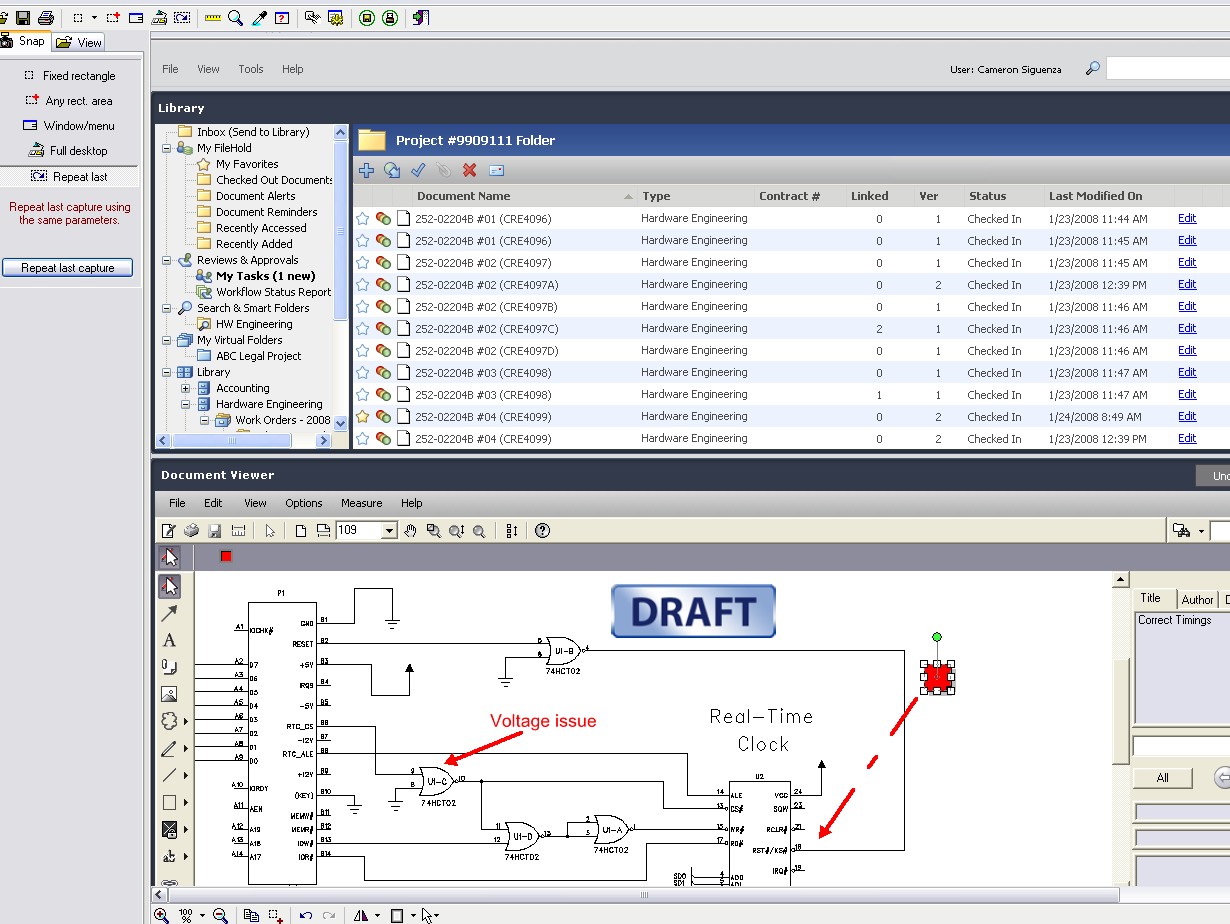Toggle the favorite star for 252-02204B #01
This screenshot has height=924, width=1230.
click(362, 218)
